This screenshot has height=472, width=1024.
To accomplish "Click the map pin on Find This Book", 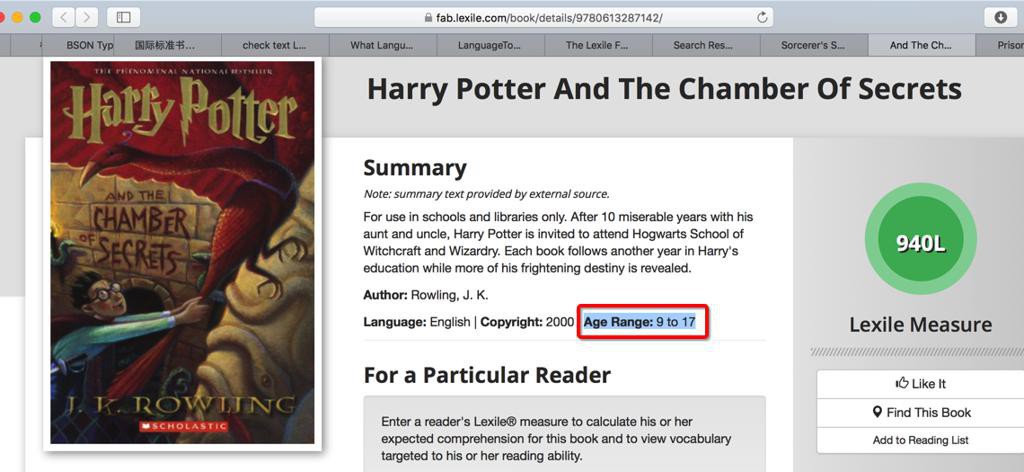I will coord(878,413).
